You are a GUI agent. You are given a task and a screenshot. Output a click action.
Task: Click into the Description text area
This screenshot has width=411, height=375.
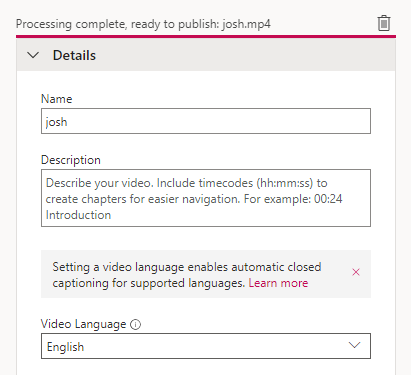tap(206, 198)
